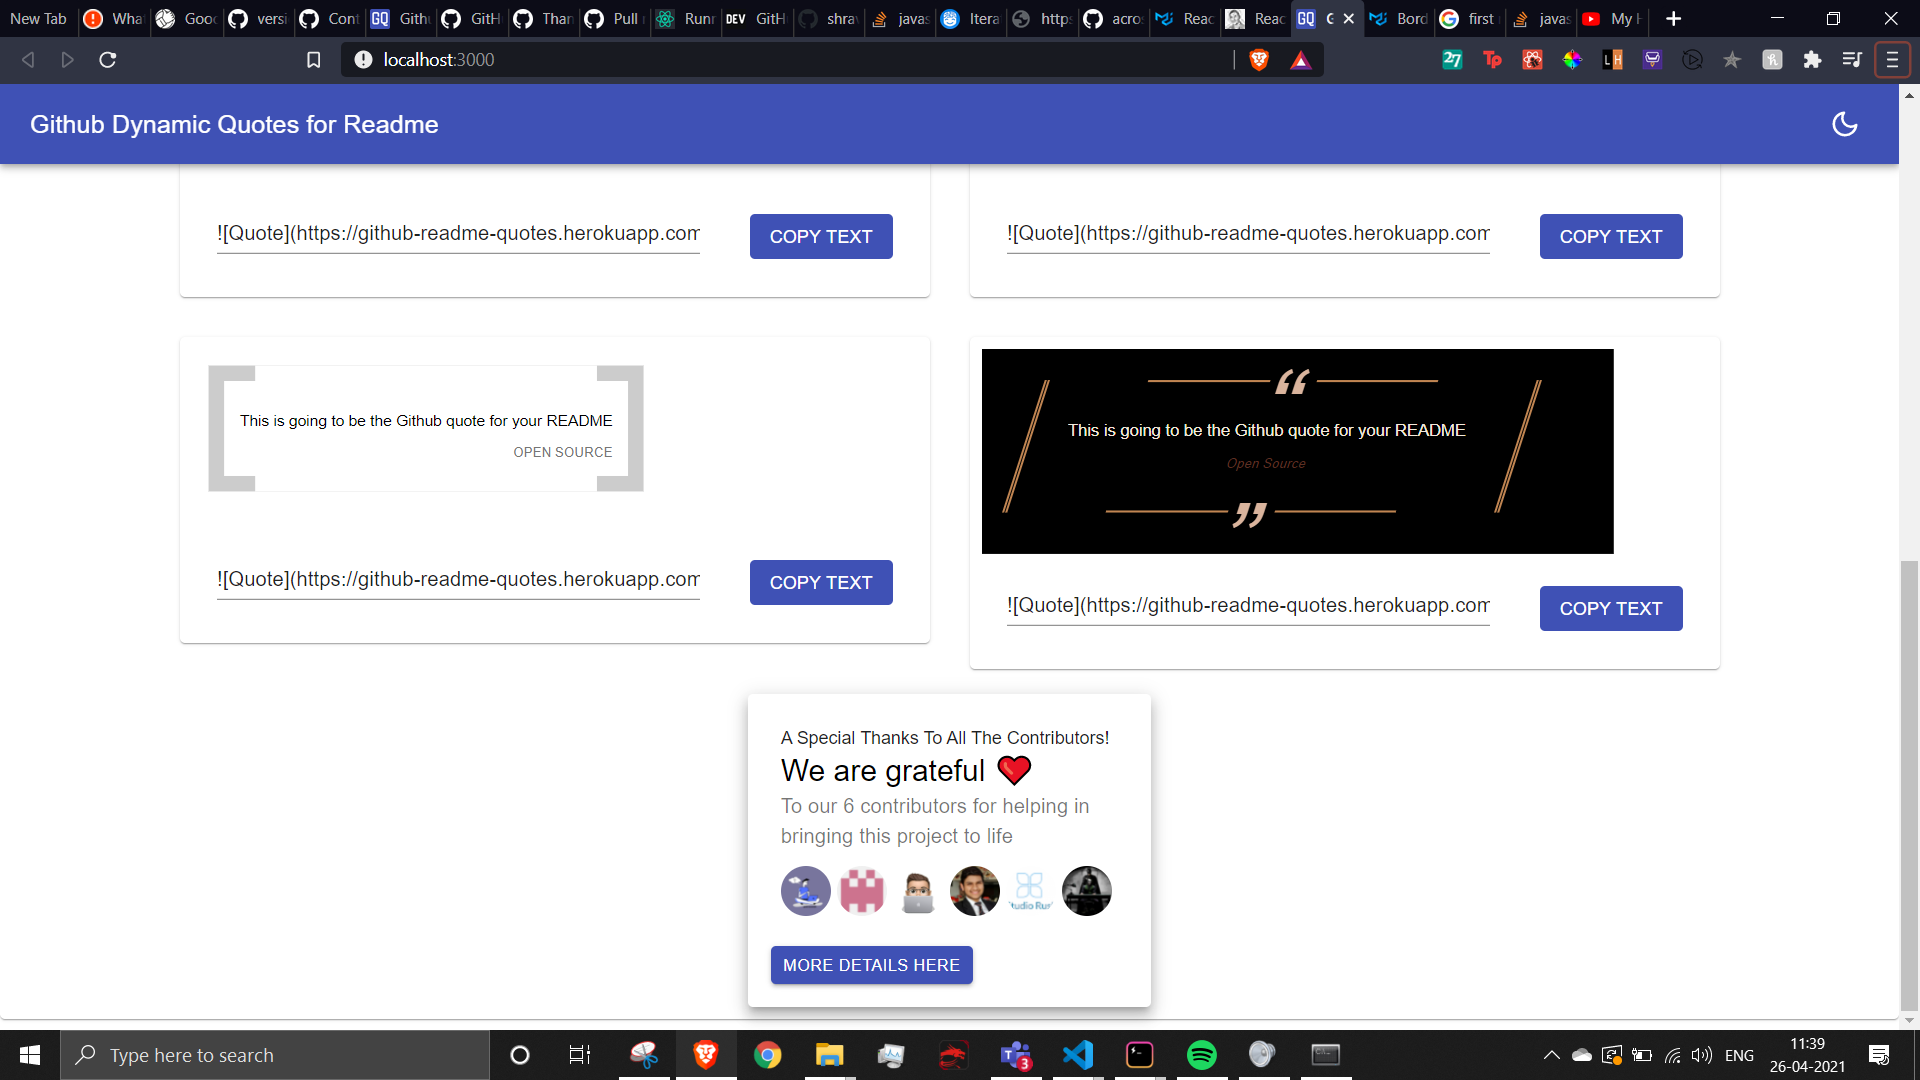
Task: Click the Brave Rewards triangle icon
Action: pos(1300,60)
